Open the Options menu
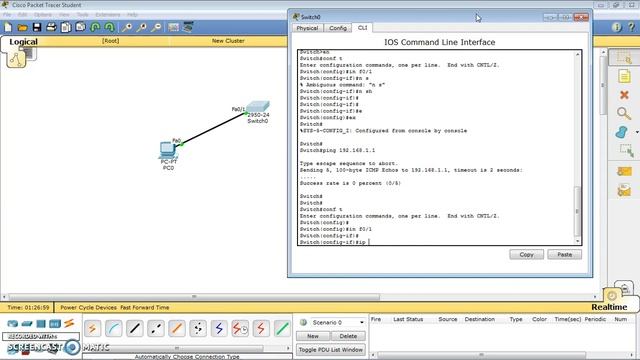The height and width of the screenshot is (360, 640). tap(43, 15)
